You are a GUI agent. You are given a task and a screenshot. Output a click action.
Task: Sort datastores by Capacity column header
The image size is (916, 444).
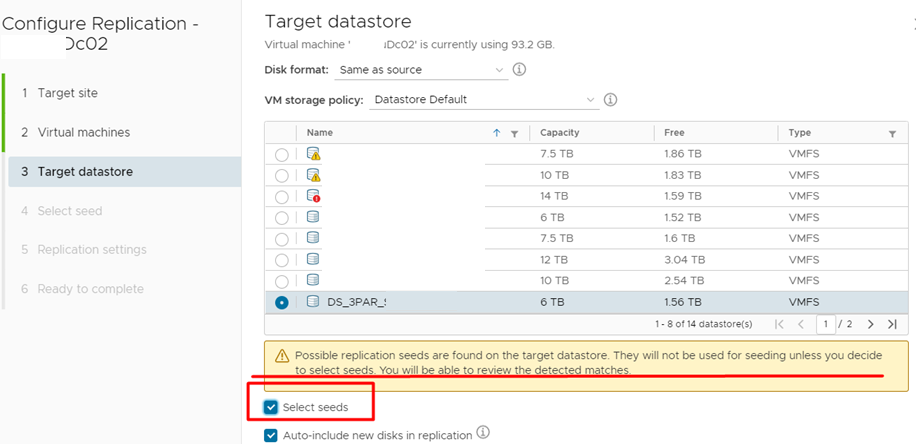pos(560,133)
